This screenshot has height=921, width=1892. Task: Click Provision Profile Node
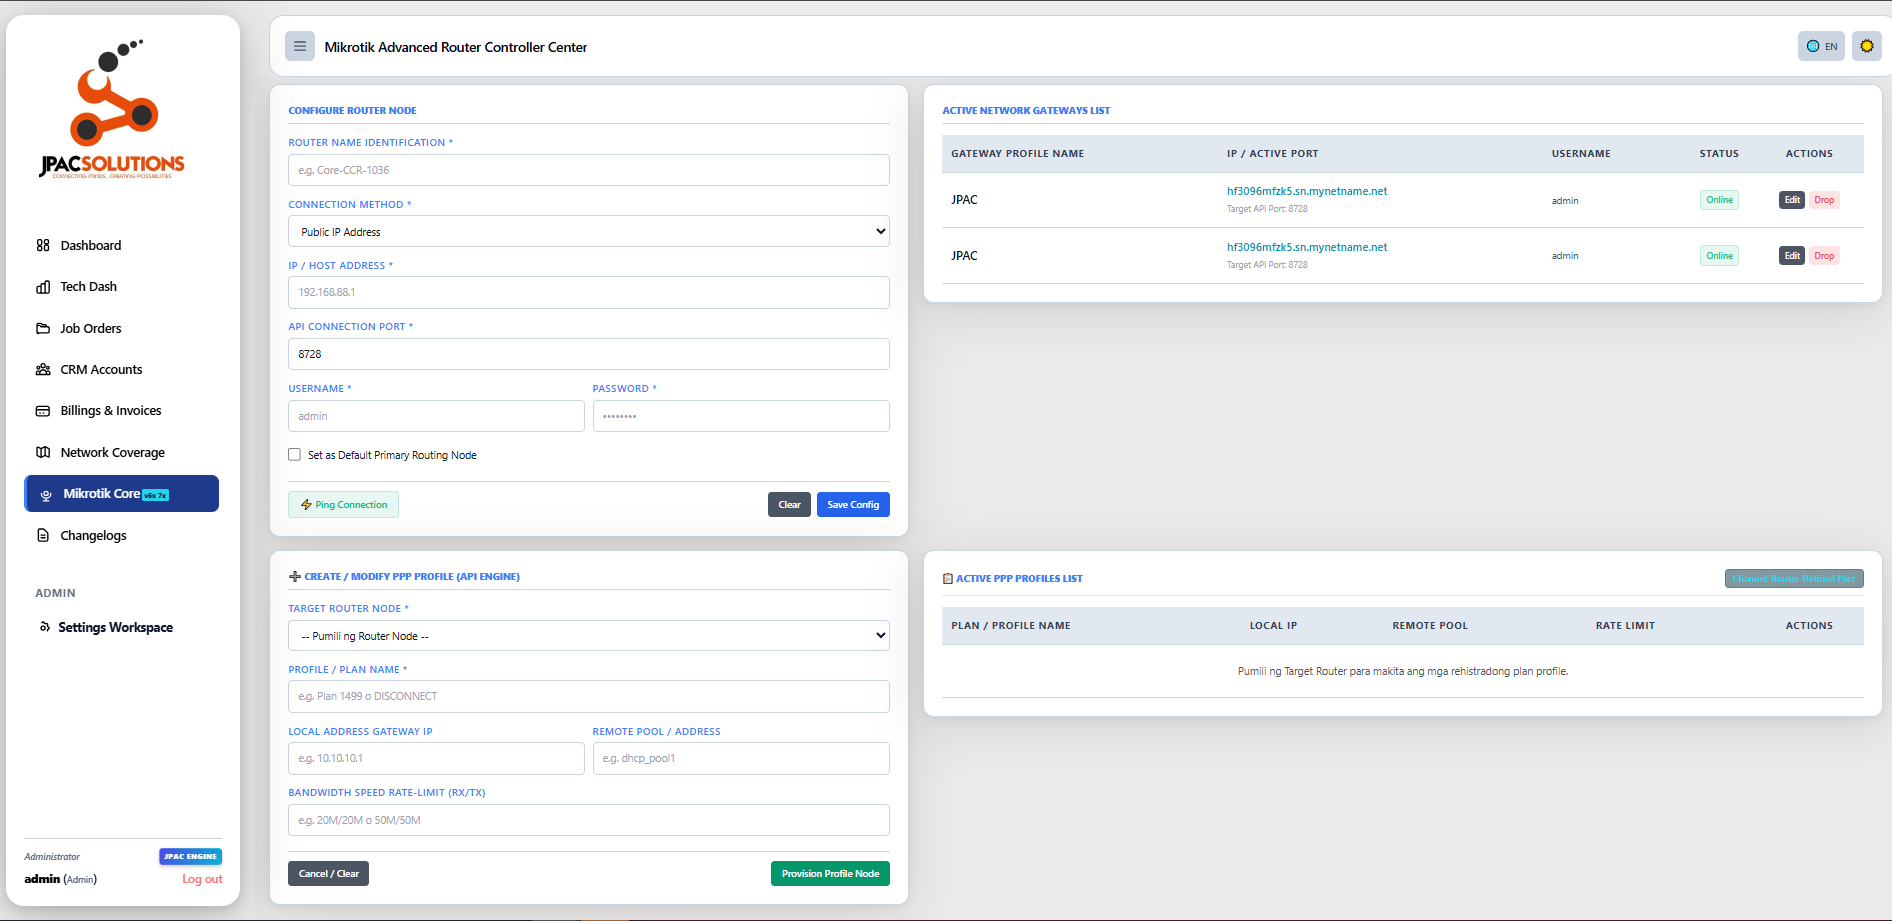coord(830,874)
